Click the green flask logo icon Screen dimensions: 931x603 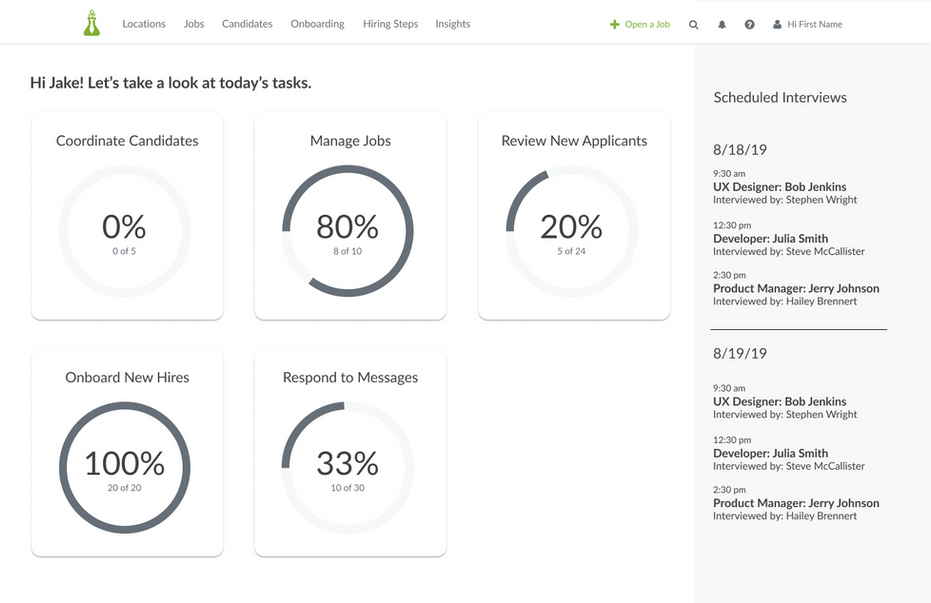click(92, 23)
